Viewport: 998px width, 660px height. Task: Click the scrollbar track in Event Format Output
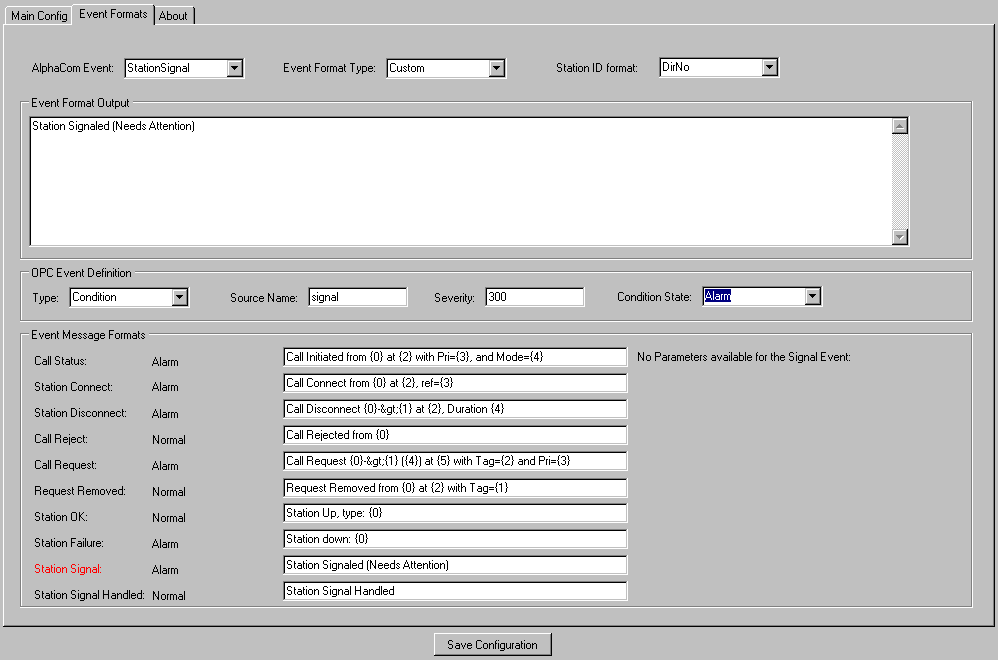click(x=900, y=181)
